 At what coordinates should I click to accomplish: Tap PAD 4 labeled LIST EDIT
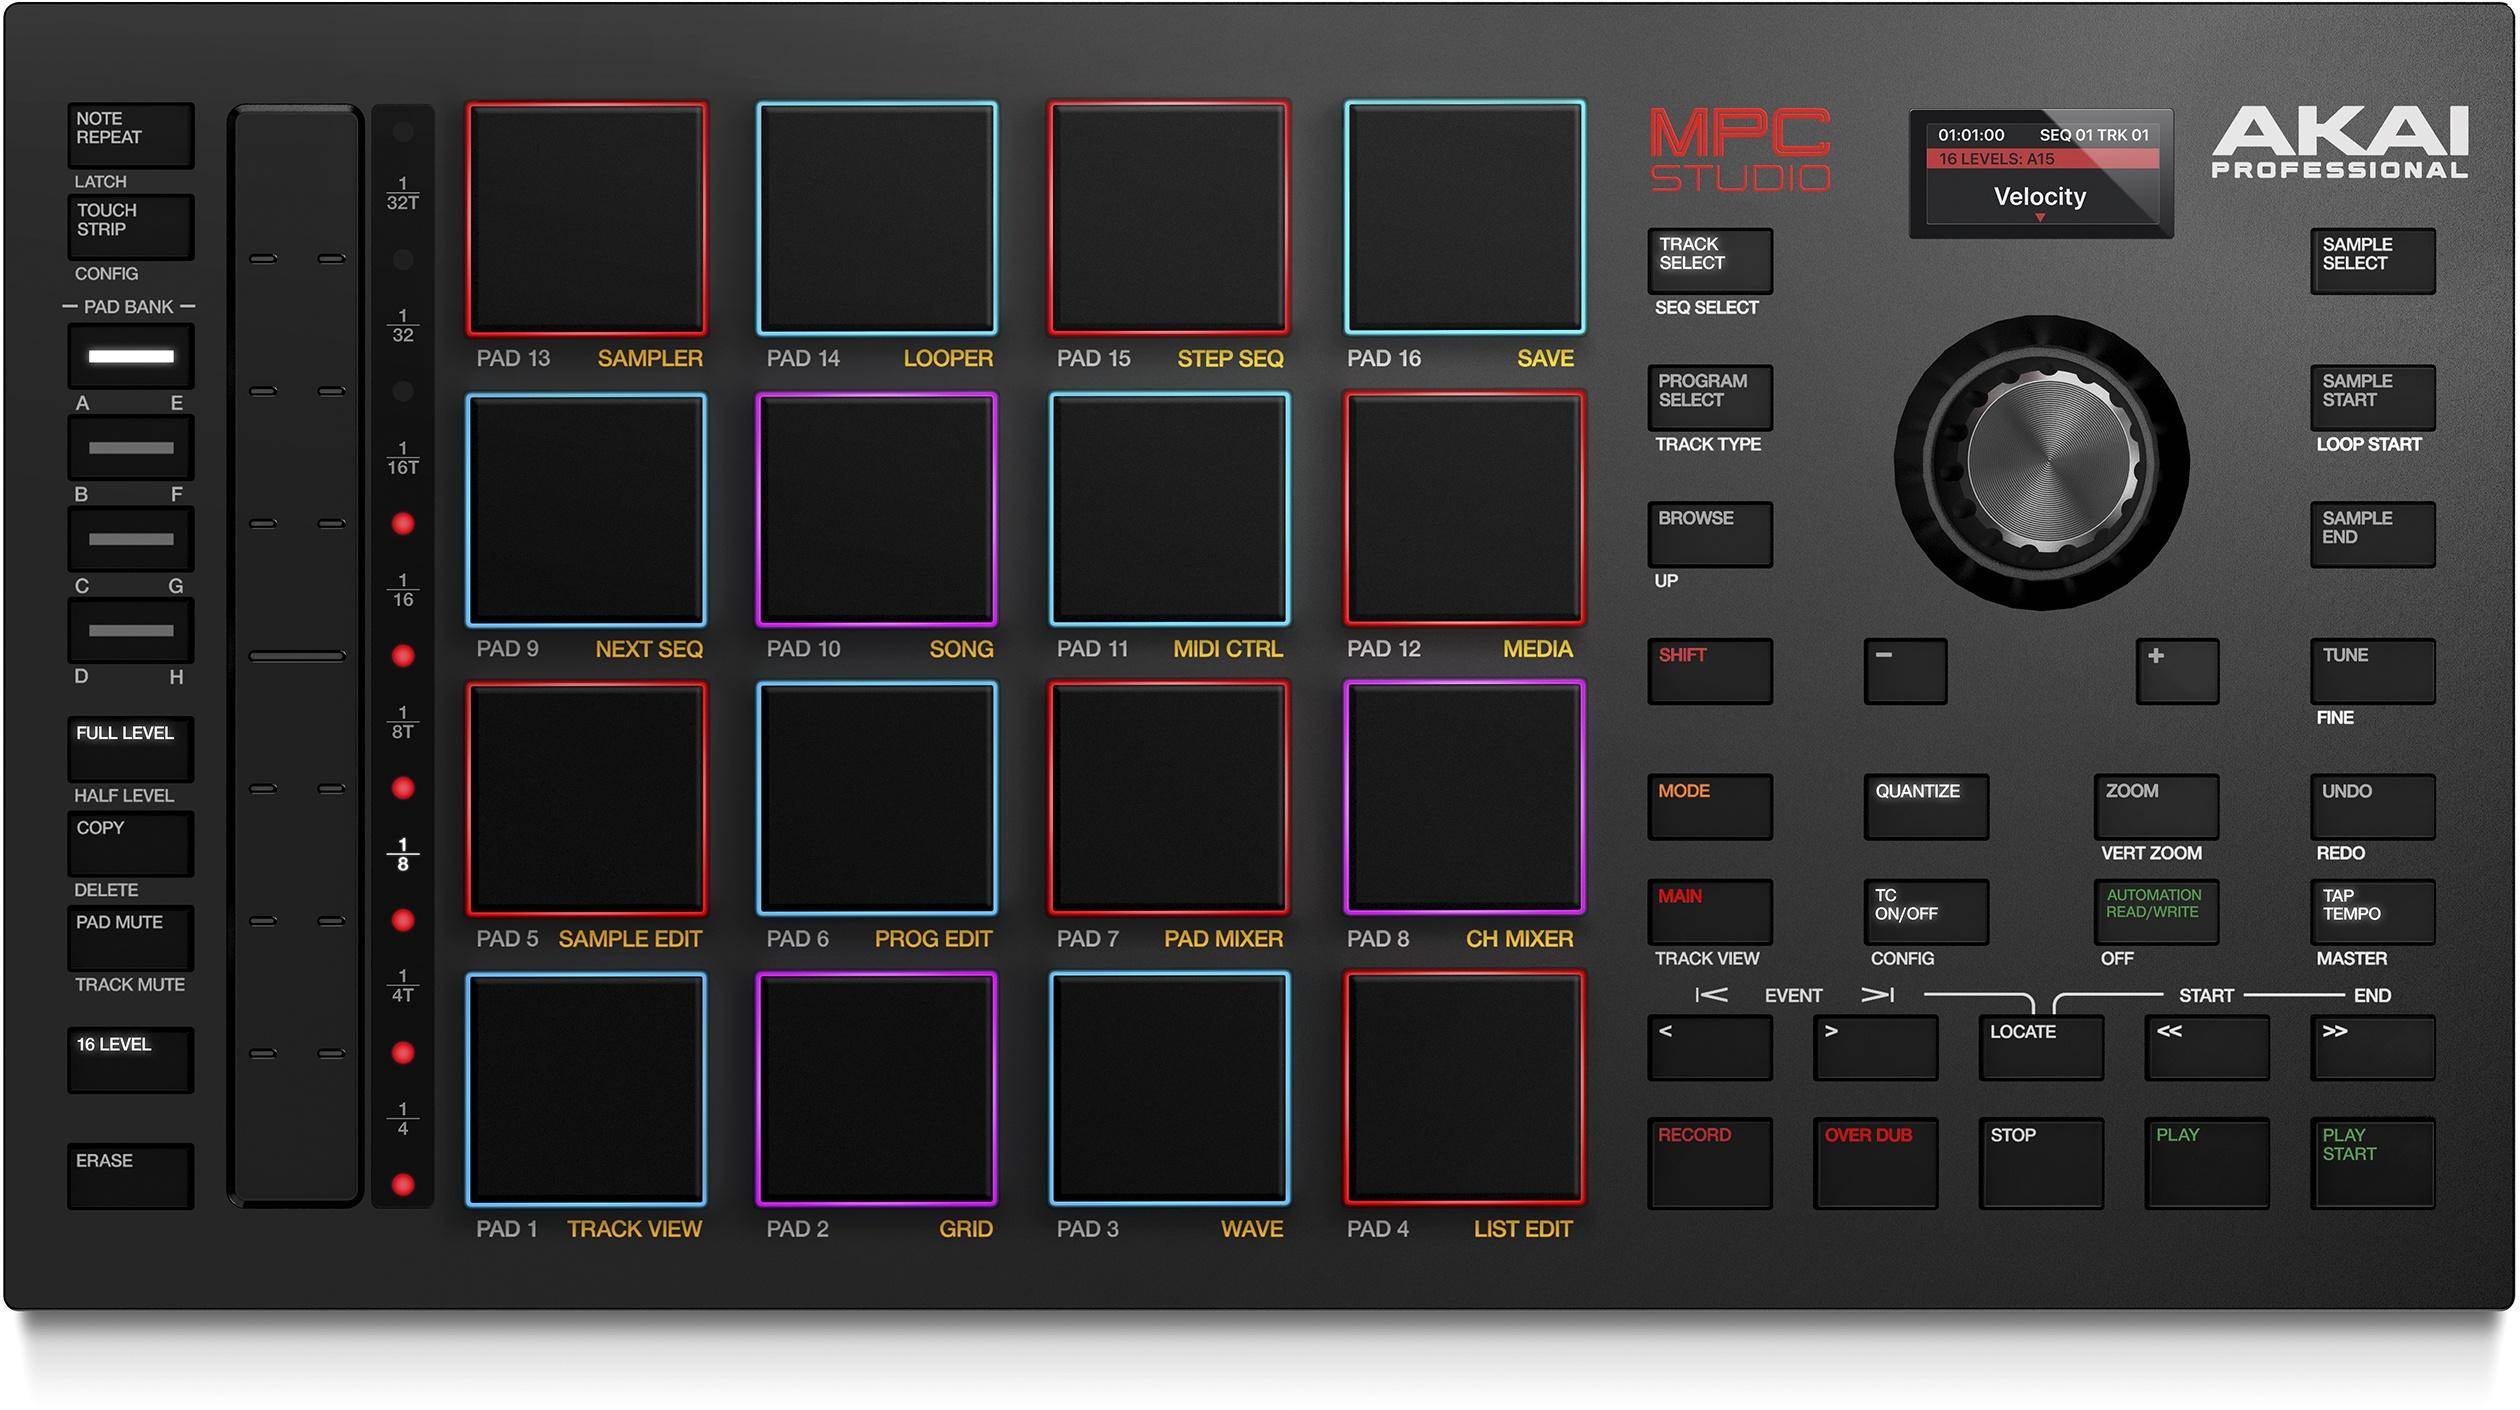(x=1464, y=1089)
